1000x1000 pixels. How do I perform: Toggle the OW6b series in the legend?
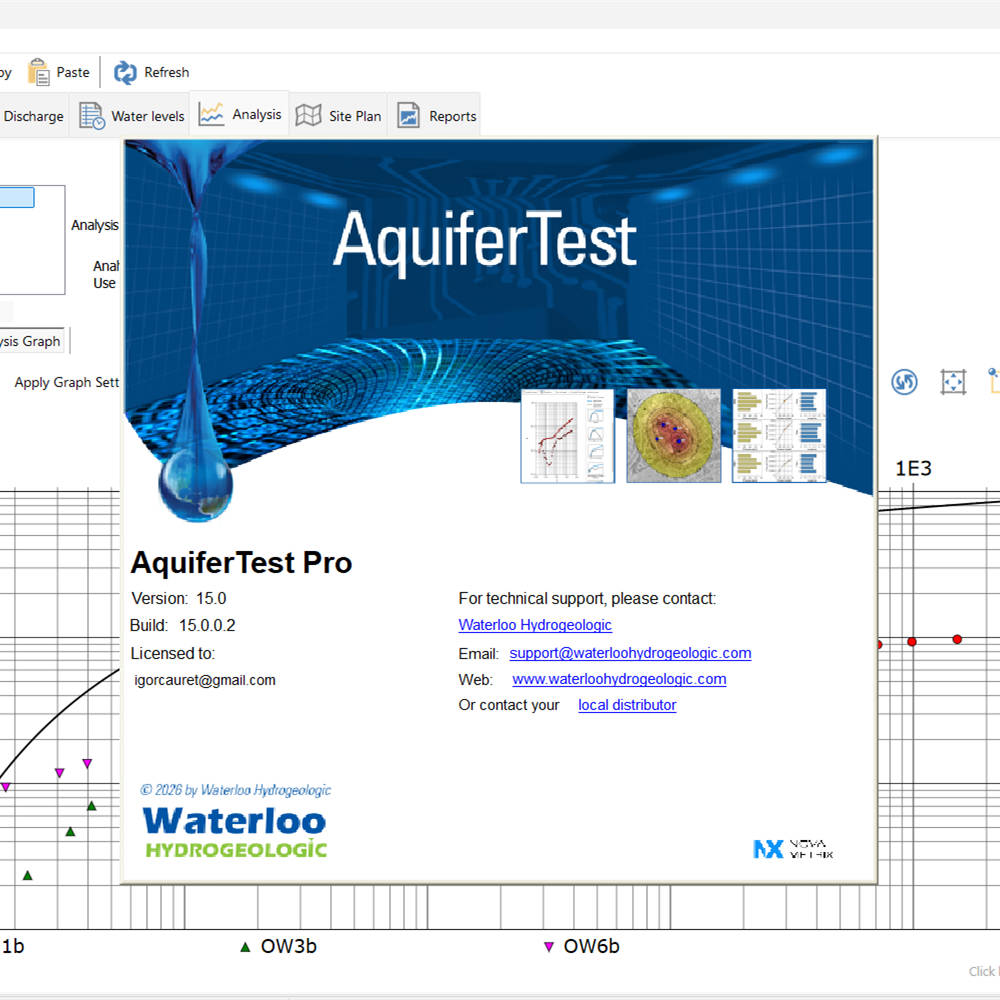580,946
